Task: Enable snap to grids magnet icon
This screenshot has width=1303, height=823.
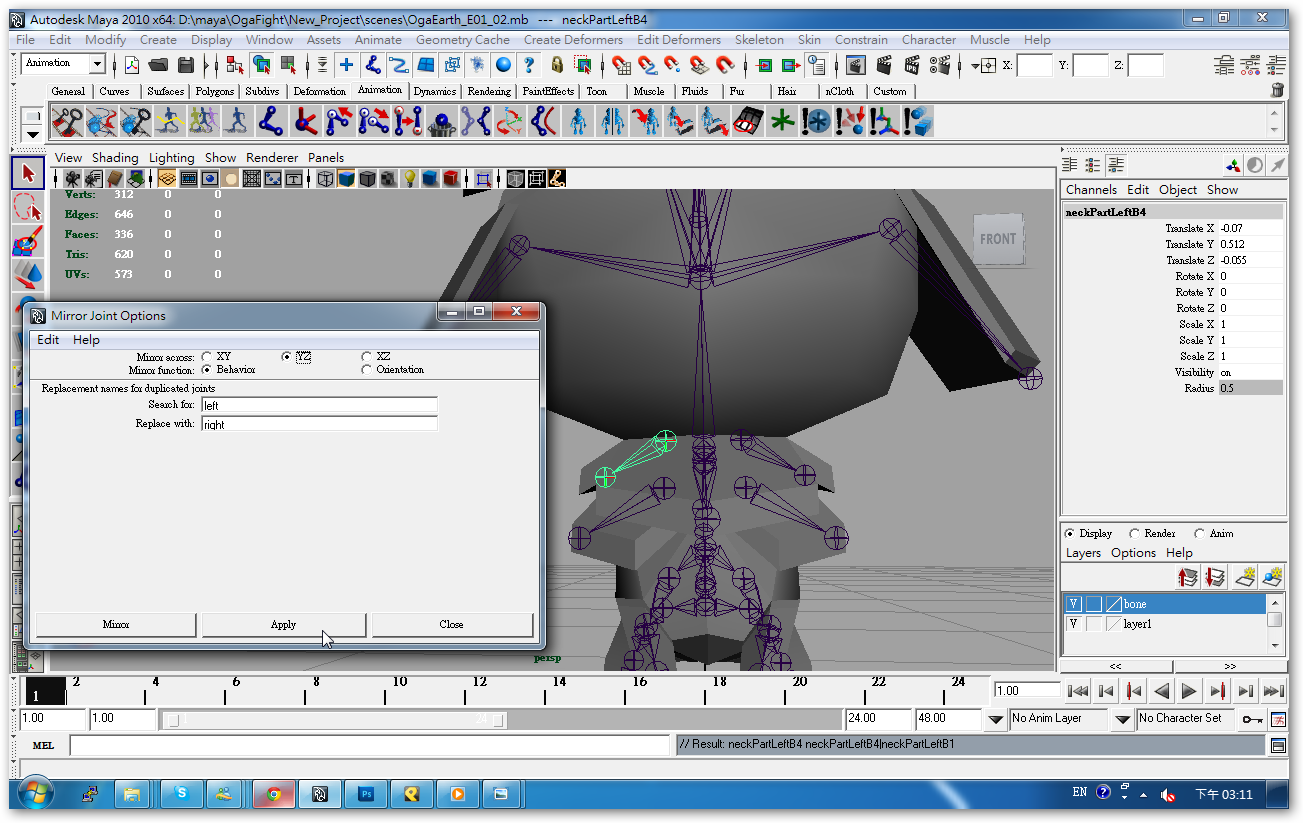Action: click(x=622, y=65)
